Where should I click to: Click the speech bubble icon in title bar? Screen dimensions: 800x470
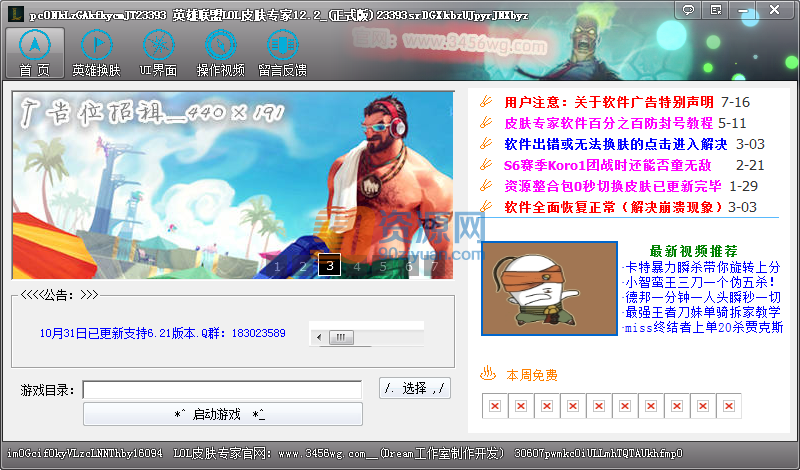688,10
